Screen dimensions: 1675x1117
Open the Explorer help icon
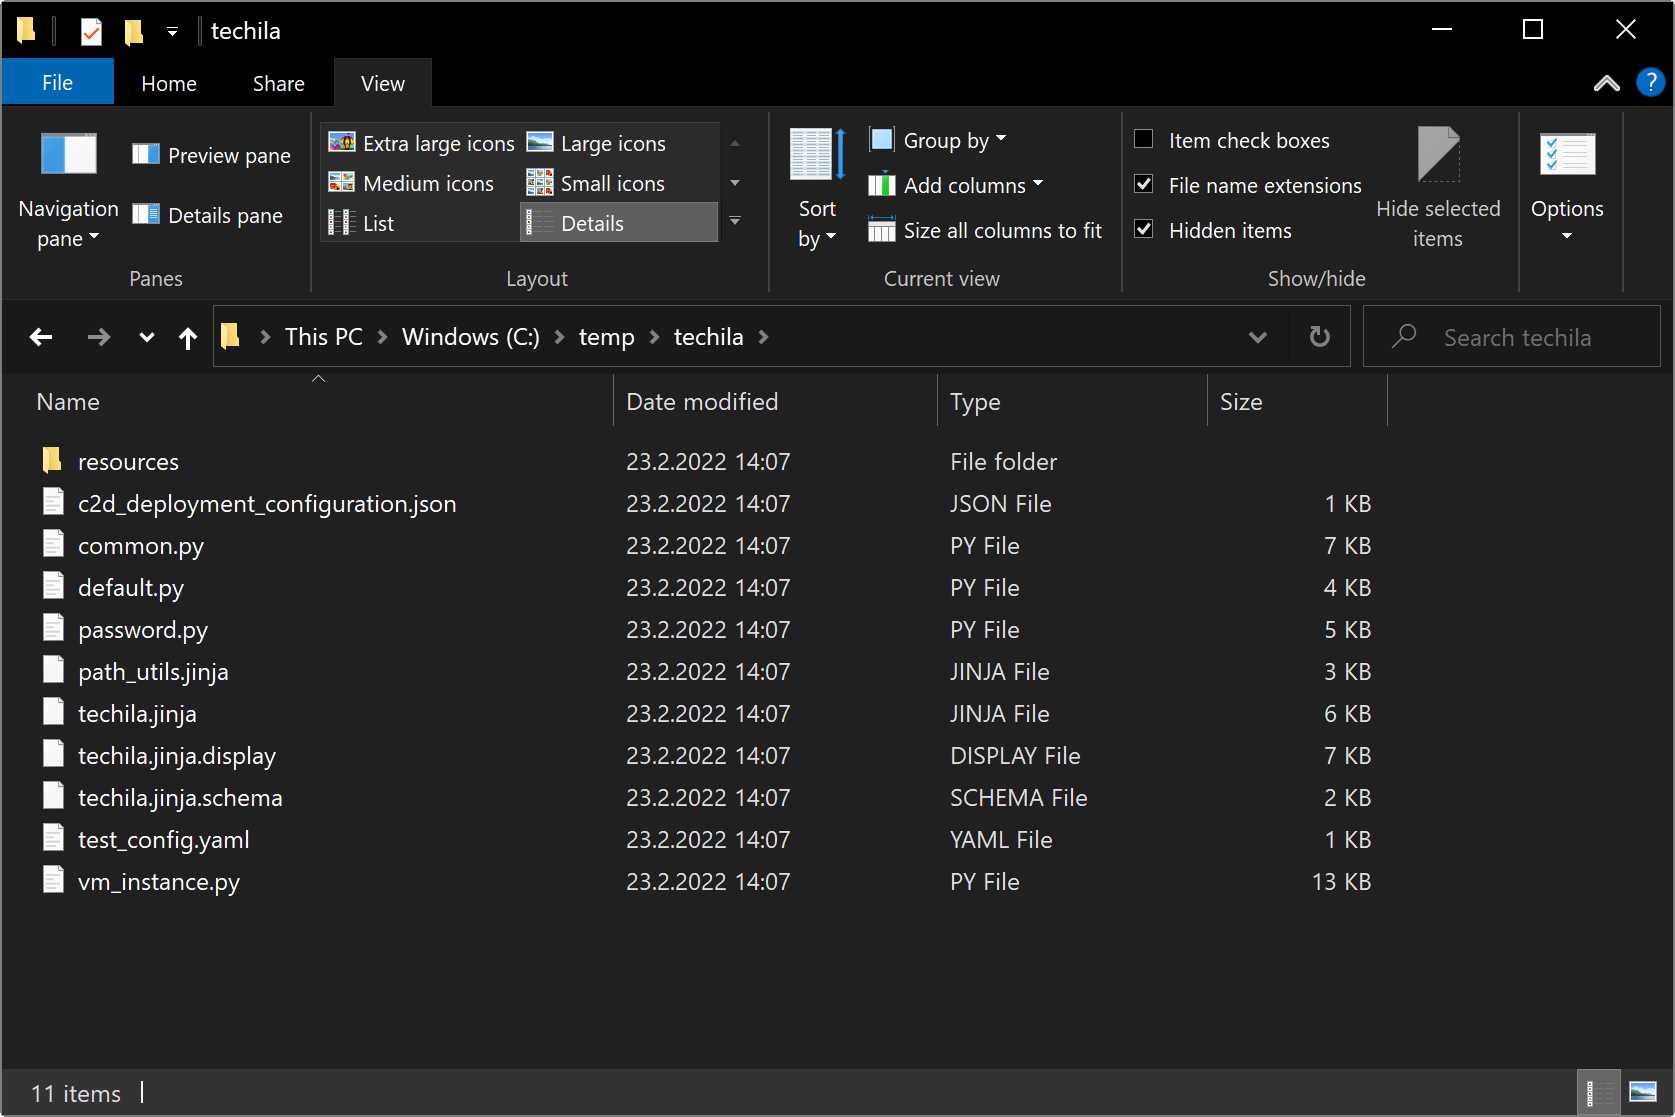[x=1650, y=83]
